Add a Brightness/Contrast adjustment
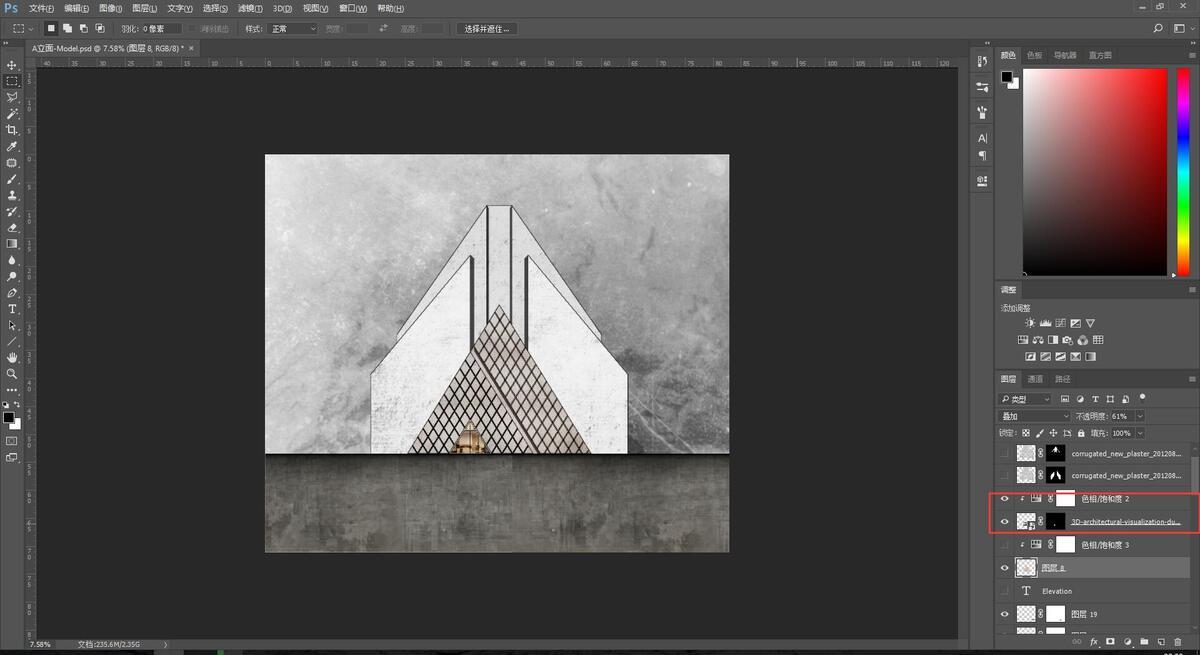The height and width of the screenshot is (655, 1200). point(1031,323)
